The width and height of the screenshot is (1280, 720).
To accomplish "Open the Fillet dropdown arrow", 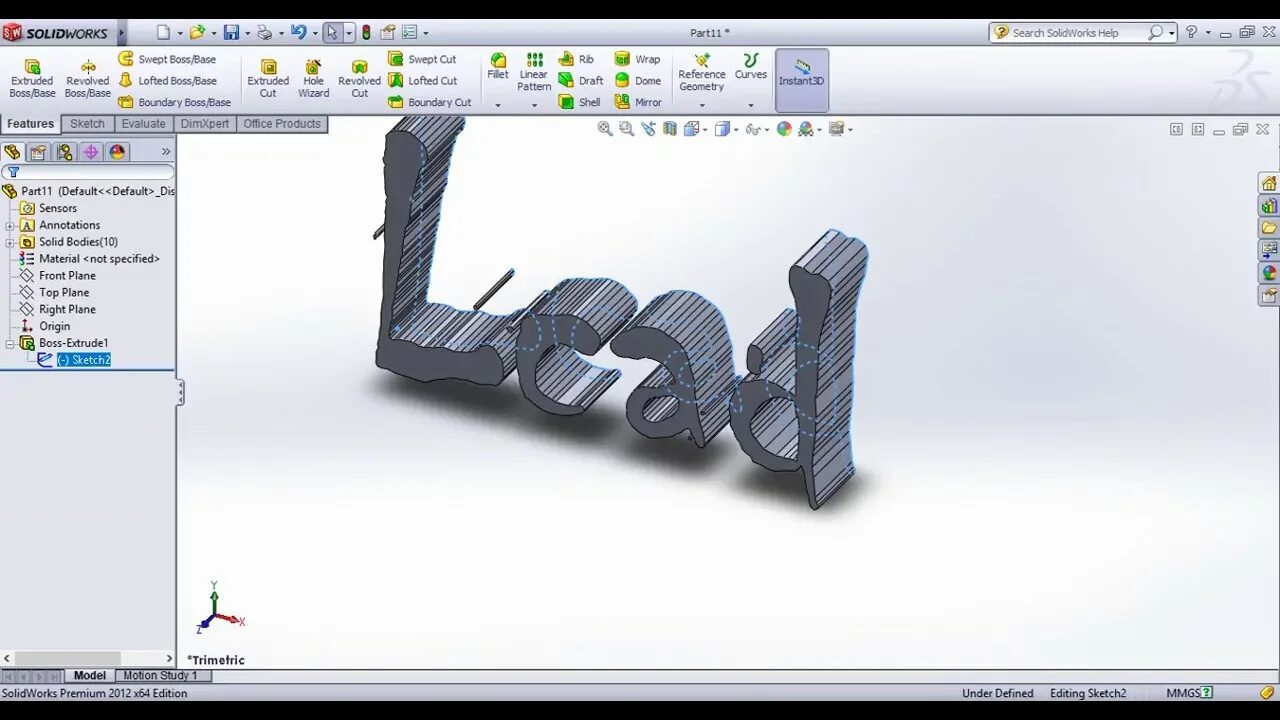I will pos(498,105).
